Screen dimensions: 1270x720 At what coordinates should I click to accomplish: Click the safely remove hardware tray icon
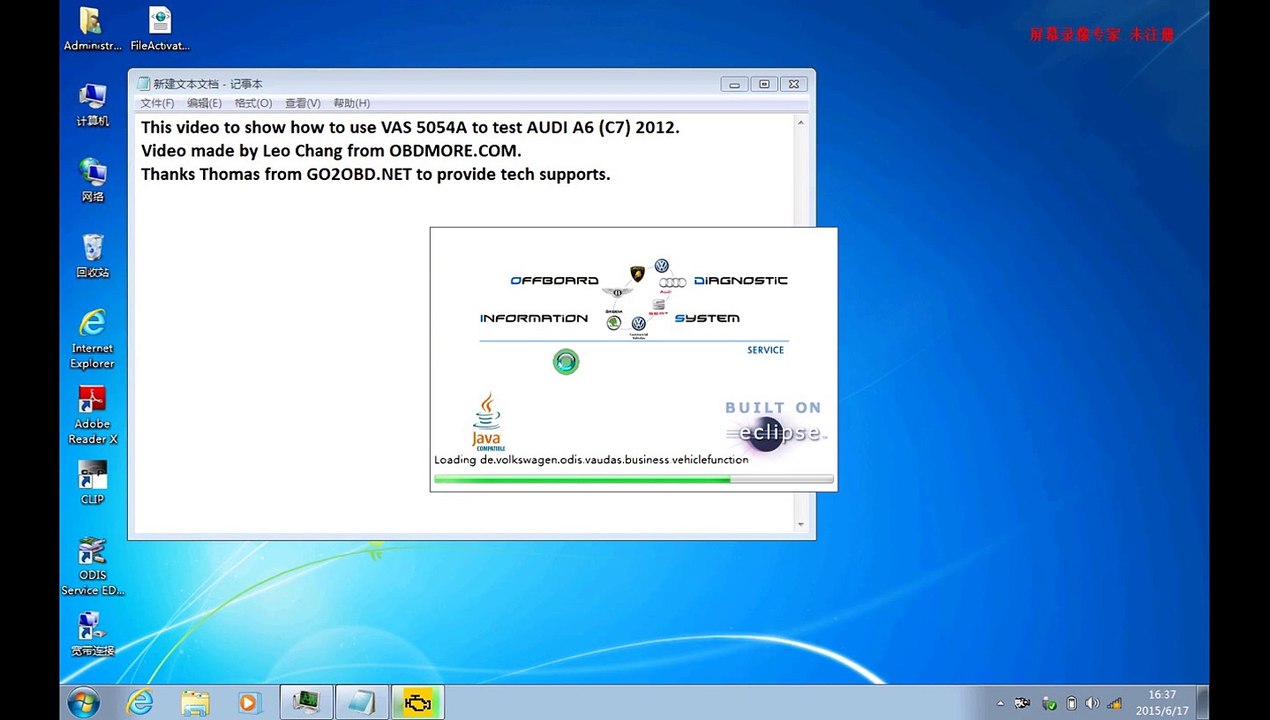pyautogui.click(x=1048, y=703)
